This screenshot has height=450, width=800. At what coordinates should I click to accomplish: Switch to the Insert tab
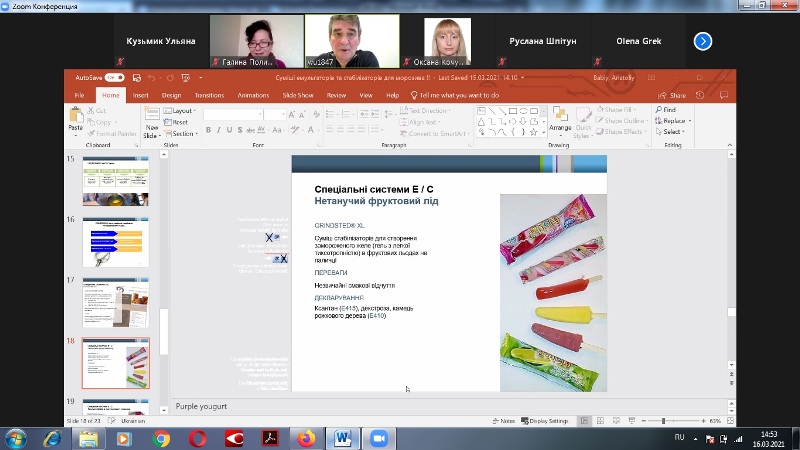click(140, 95)
